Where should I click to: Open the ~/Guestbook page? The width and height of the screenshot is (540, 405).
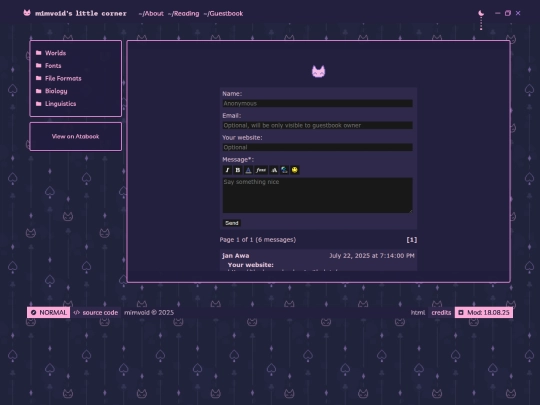pyautogui.click(x=223, y=13)
